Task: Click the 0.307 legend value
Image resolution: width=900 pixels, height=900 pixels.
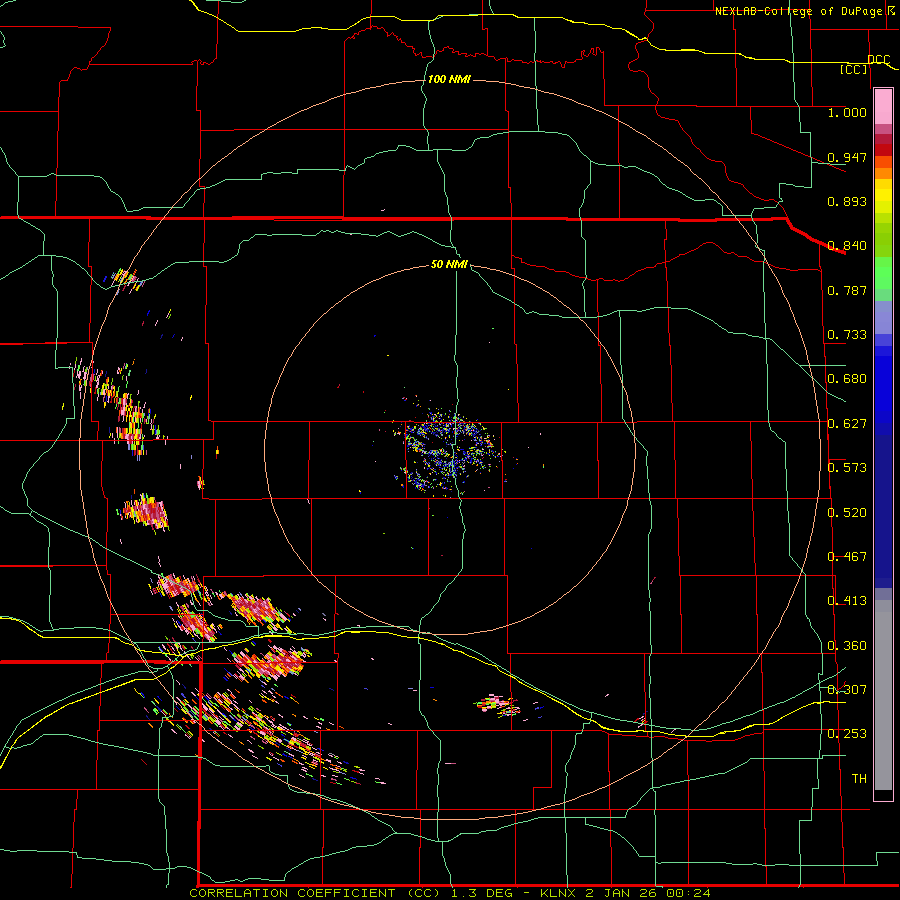Action: (x=847, y=690)
